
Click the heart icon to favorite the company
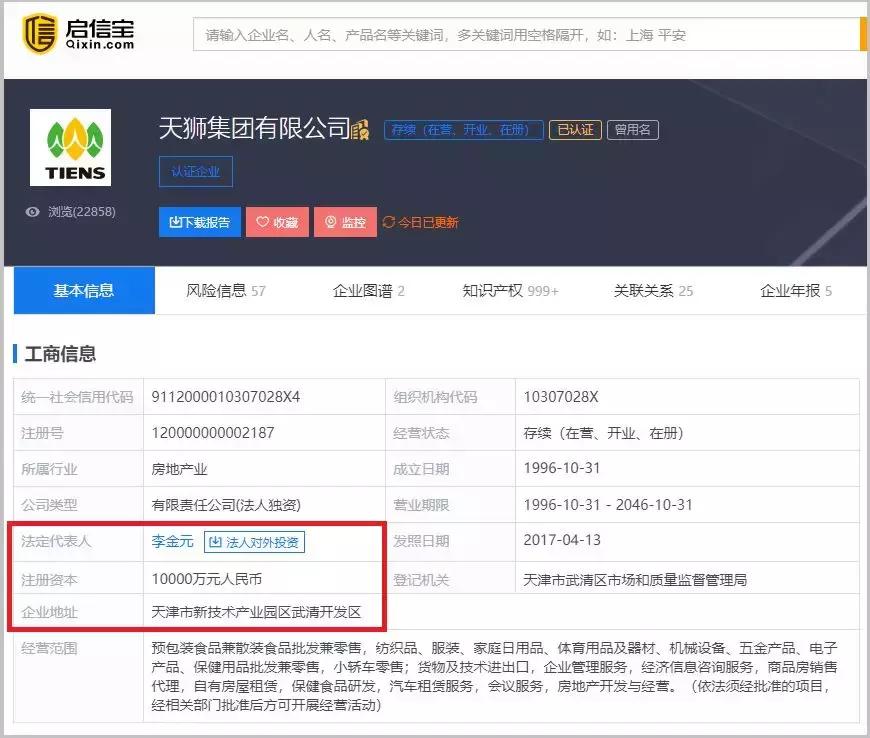click(x=264, y=222)
